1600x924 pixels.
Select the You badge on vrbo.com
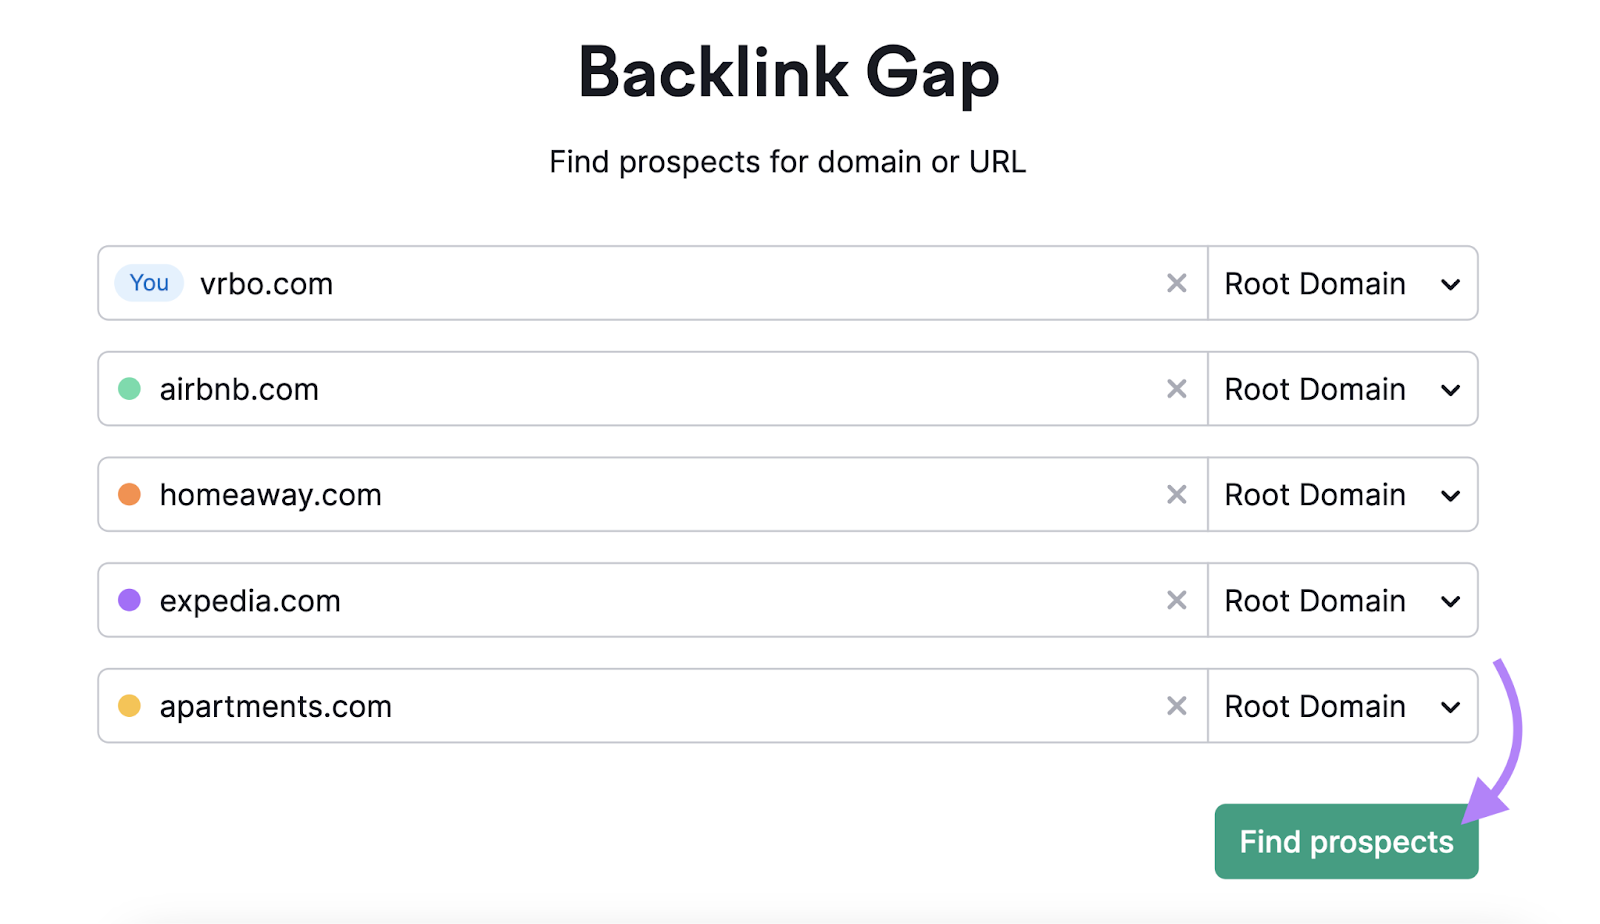tap(148, 283)
